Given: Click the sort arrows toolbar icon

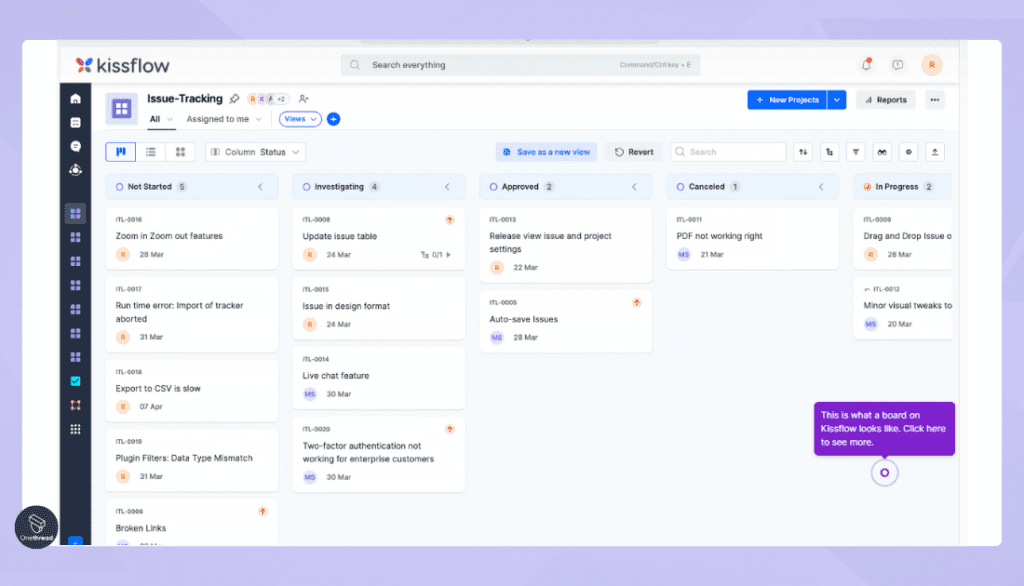Looking at the screenshot, I should 803,152.
